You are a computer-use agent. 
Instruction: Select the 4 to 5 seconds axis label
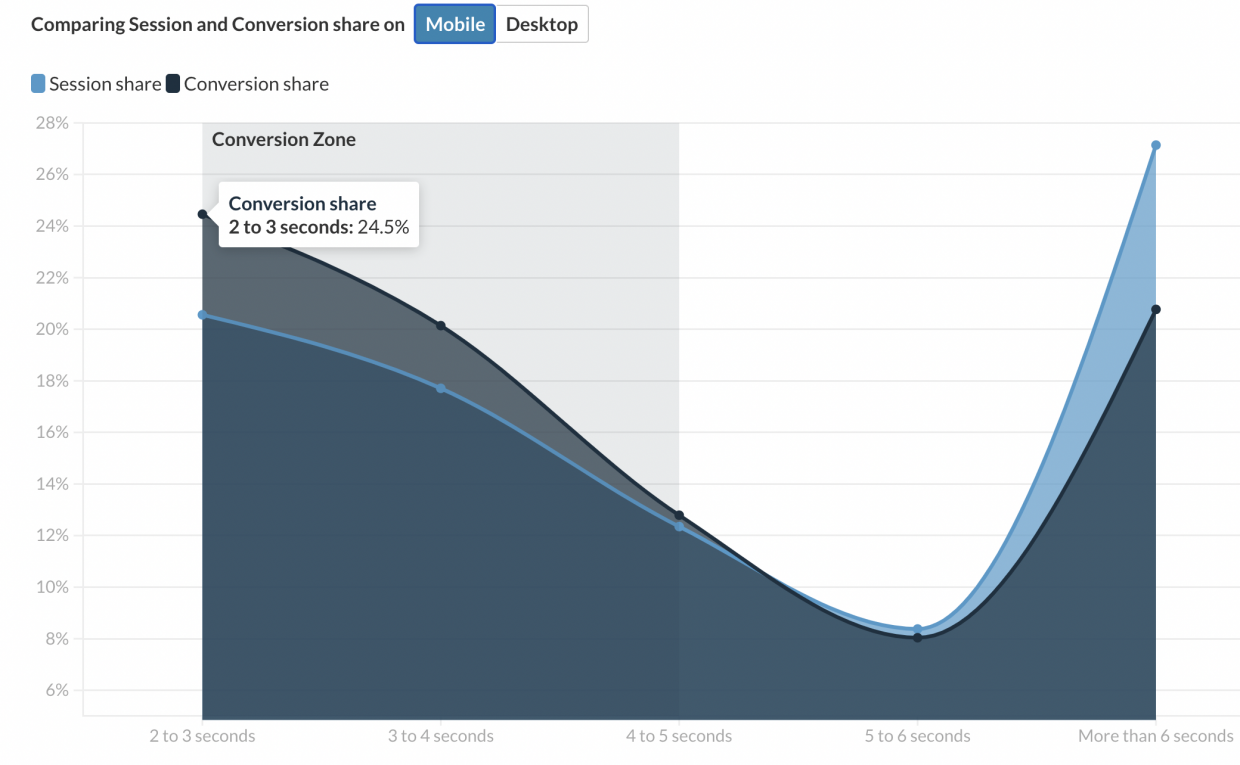click(x=679, y=735)
